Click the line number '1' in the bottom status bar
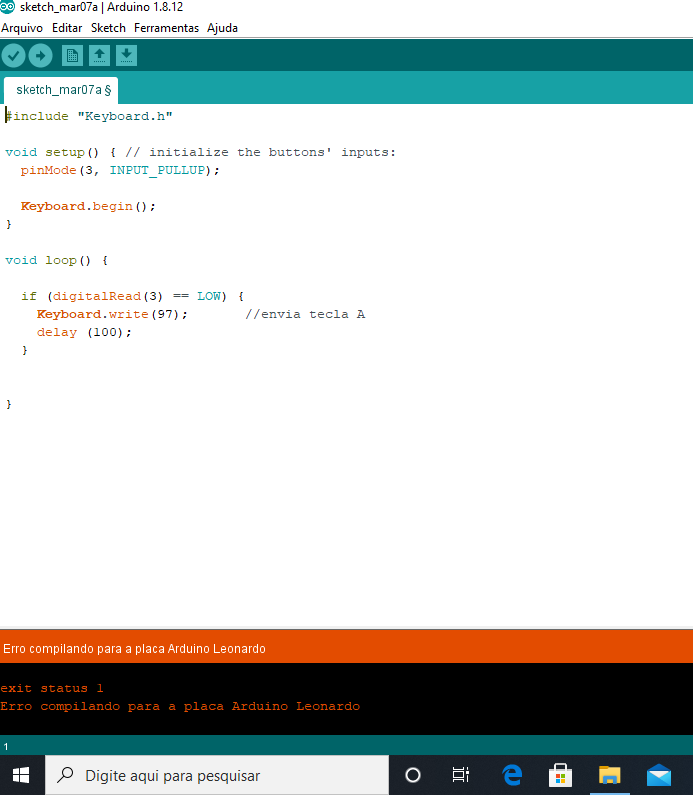 point(6,746)
